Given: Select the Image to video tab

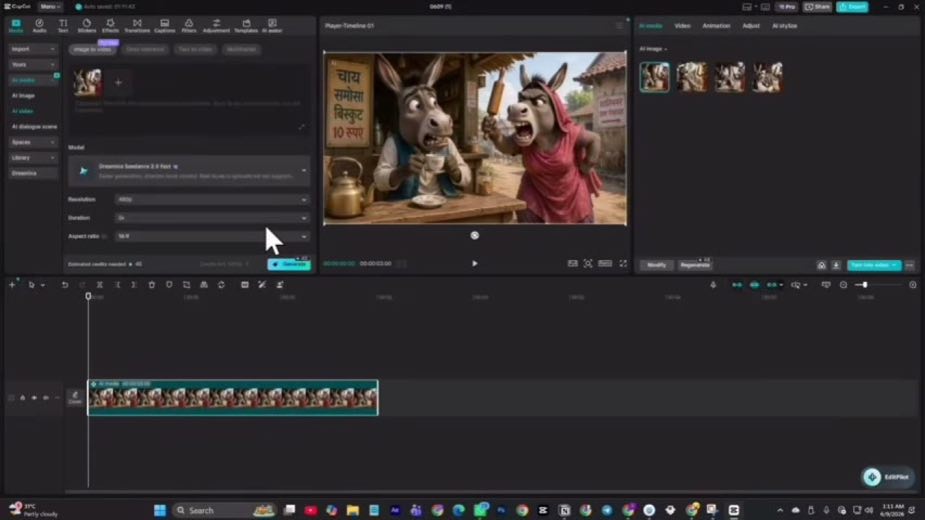Looking at the screenshot, I should pos(92,50).
